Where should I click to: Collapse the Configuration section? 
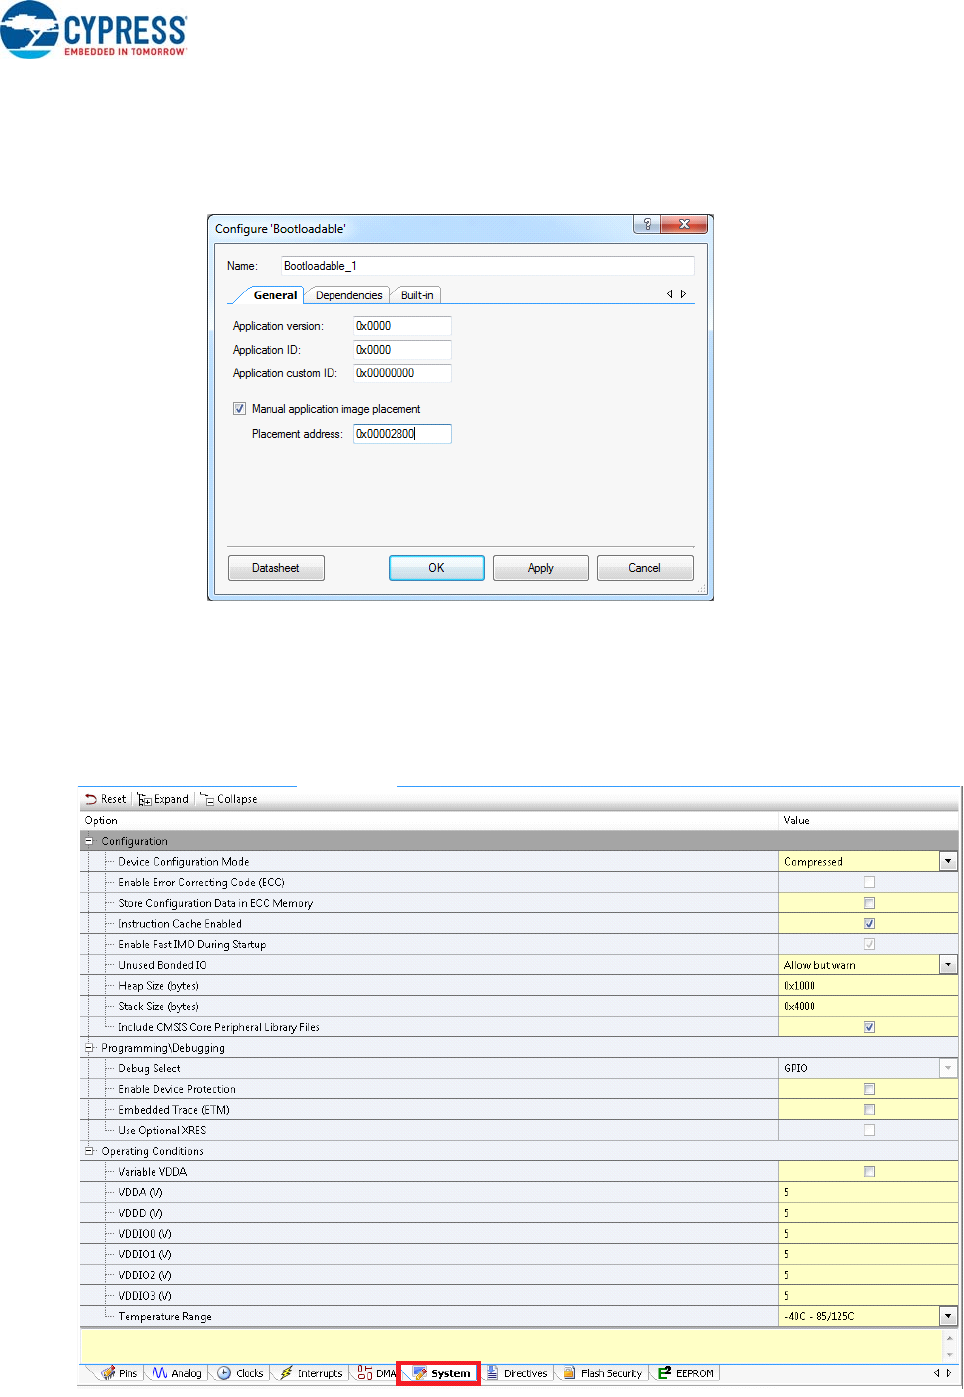[x=89, y=841]
